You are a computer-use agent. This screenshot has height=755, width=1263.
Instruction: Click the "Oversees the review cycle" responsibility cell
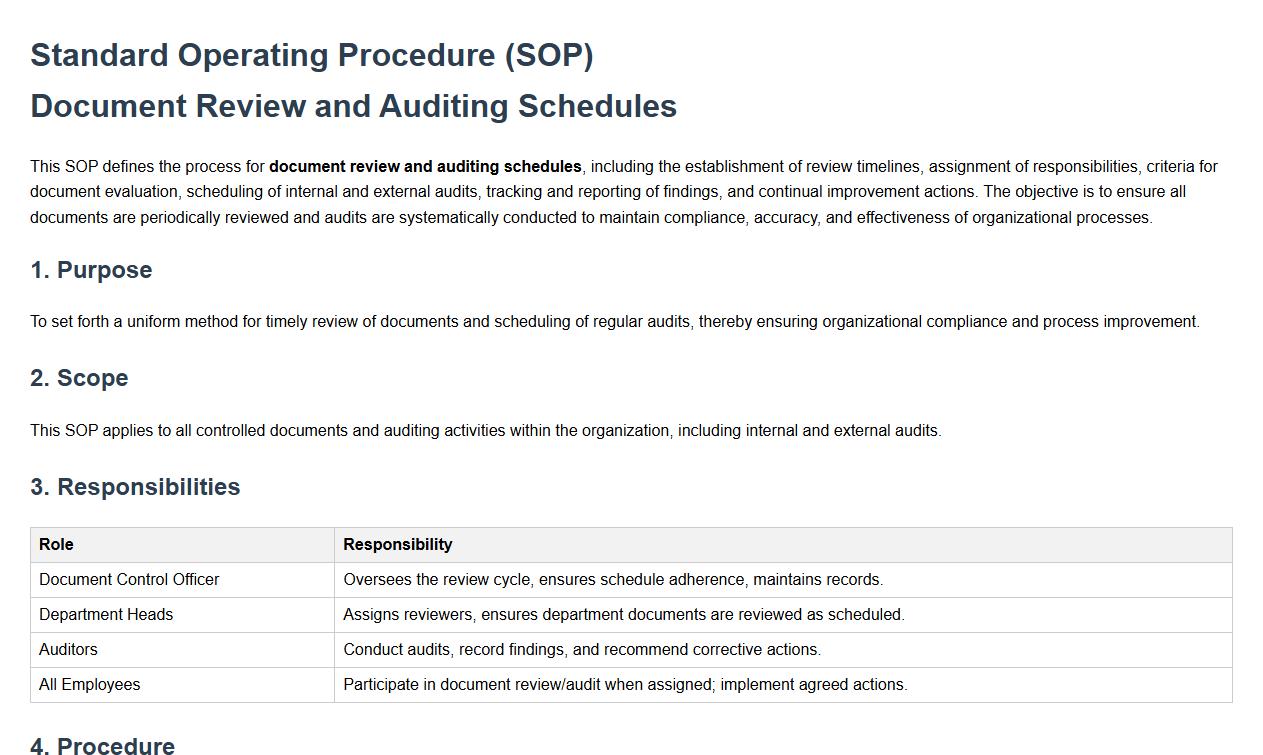pyautogui.click(x=613, y=580)
